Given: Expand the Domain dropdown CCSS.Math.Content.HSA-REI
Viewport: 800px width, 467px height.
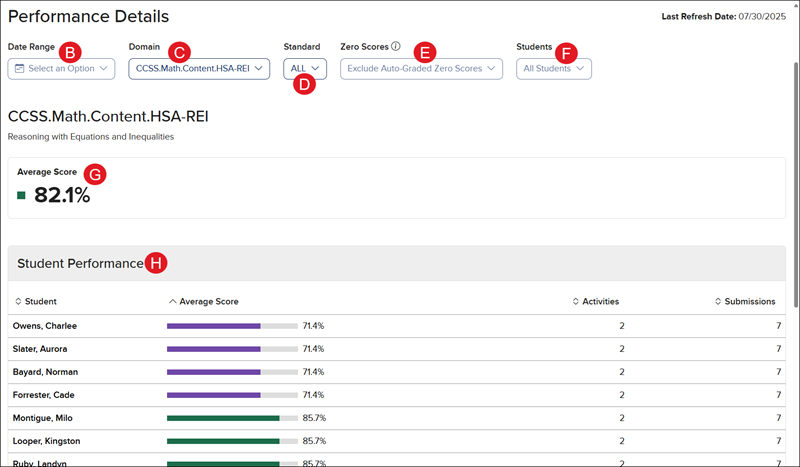Looking at the screenshot, I should [x=200, y=69].
